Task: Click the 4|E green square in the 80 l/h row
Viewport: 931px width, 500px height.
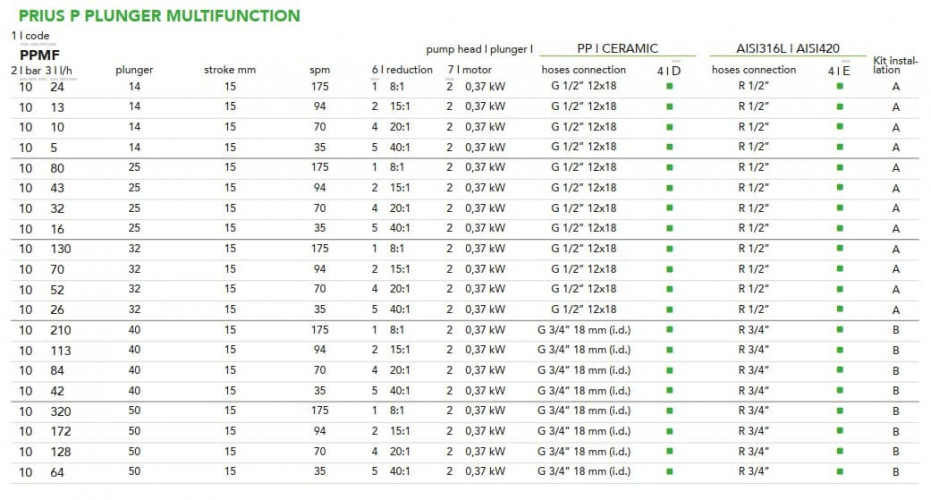Action: [839, 168]
